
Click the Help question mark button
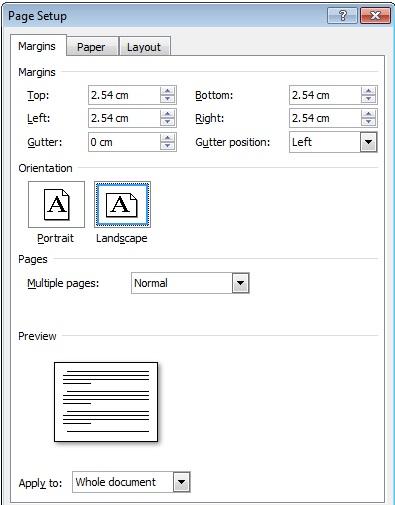[x=342, y=16]
